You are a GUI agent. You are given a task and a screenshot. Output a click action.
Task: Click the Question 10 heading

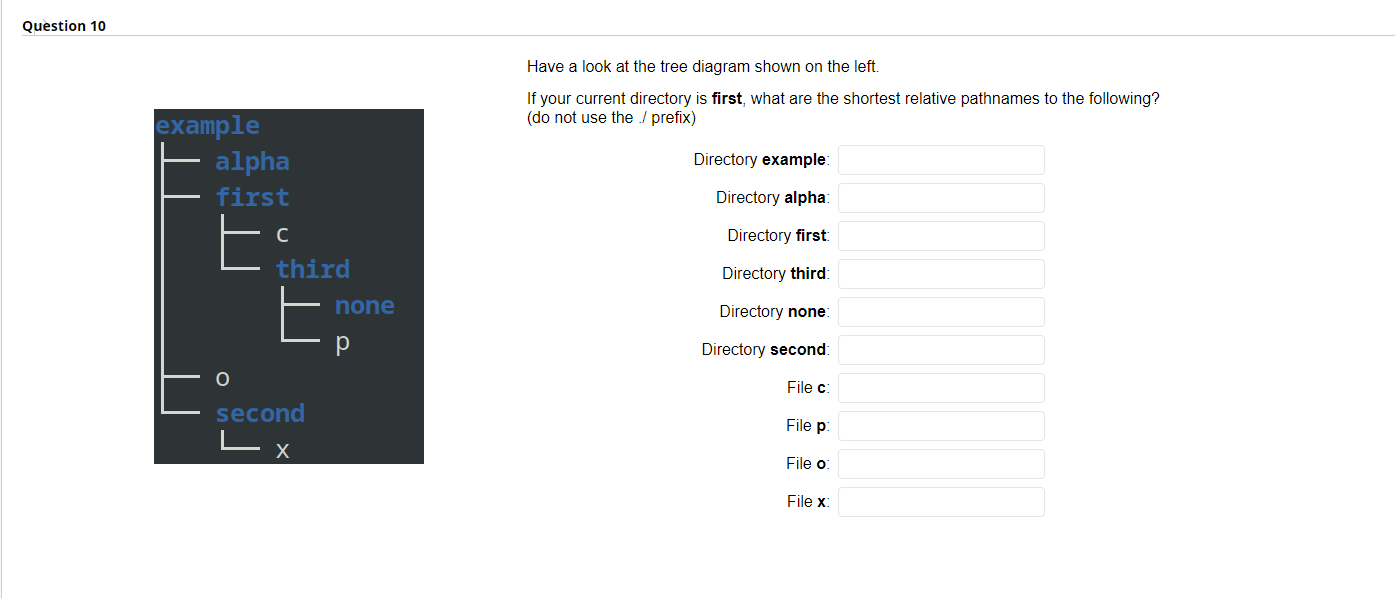coord(63,25)
